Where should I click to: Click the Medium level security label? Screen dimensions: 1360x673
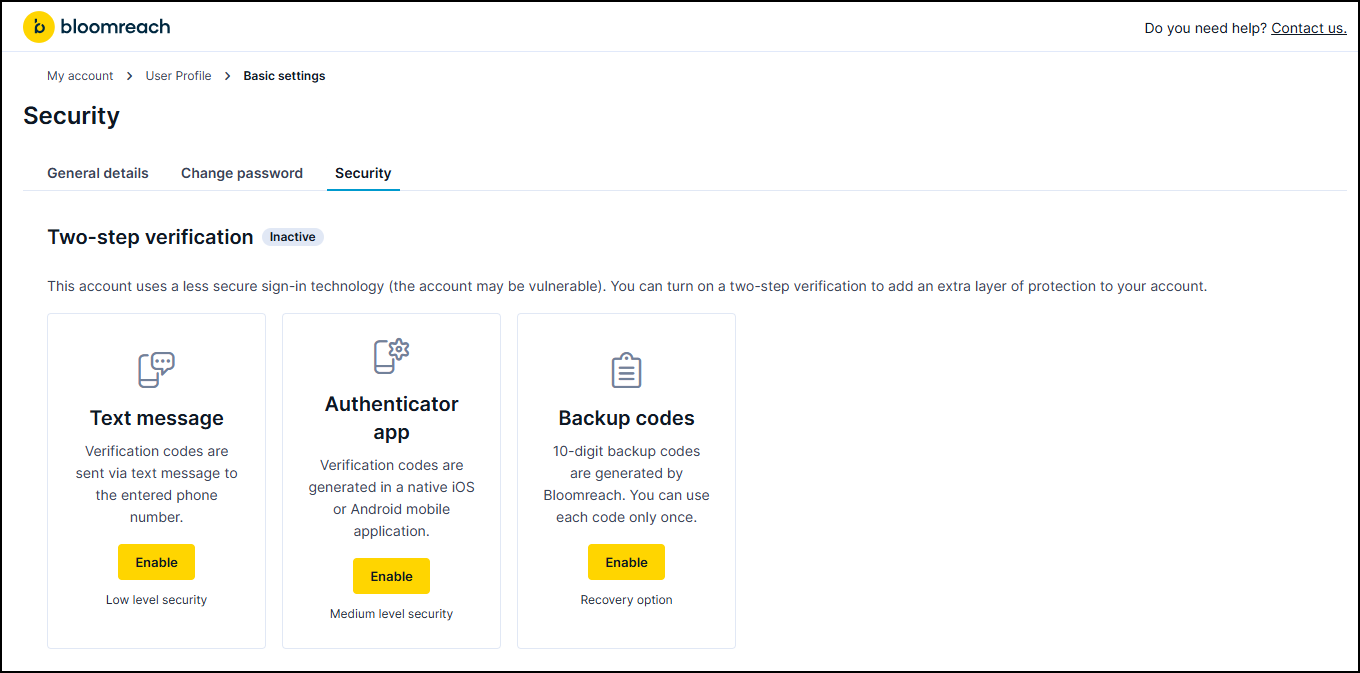pos(391,614)
